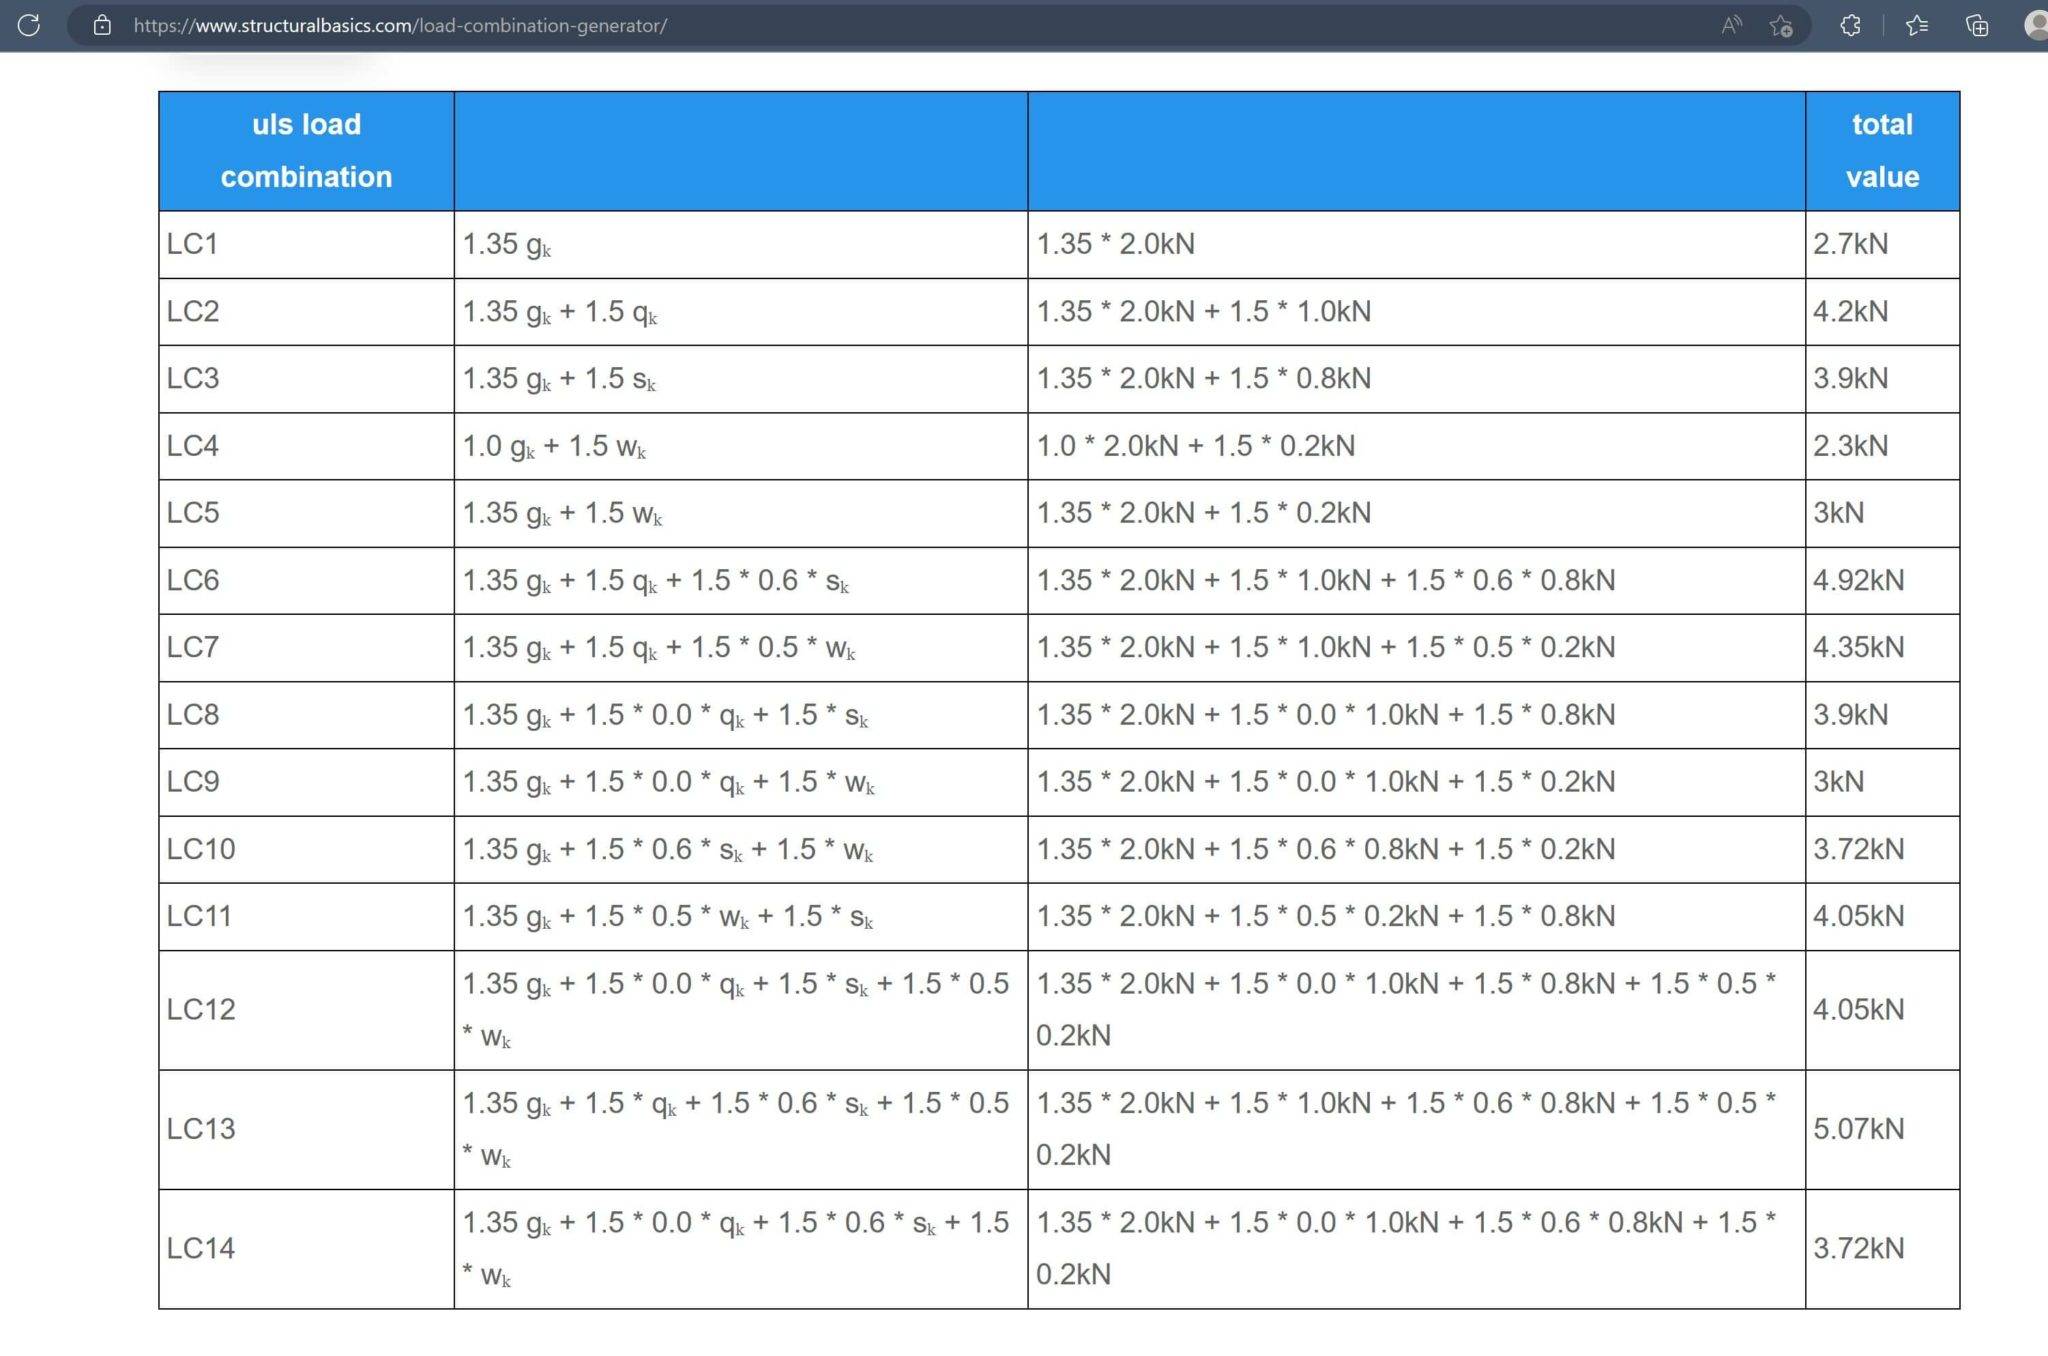
Task: Select the 4.2kN value for LC2
Action: point(1849,311)
